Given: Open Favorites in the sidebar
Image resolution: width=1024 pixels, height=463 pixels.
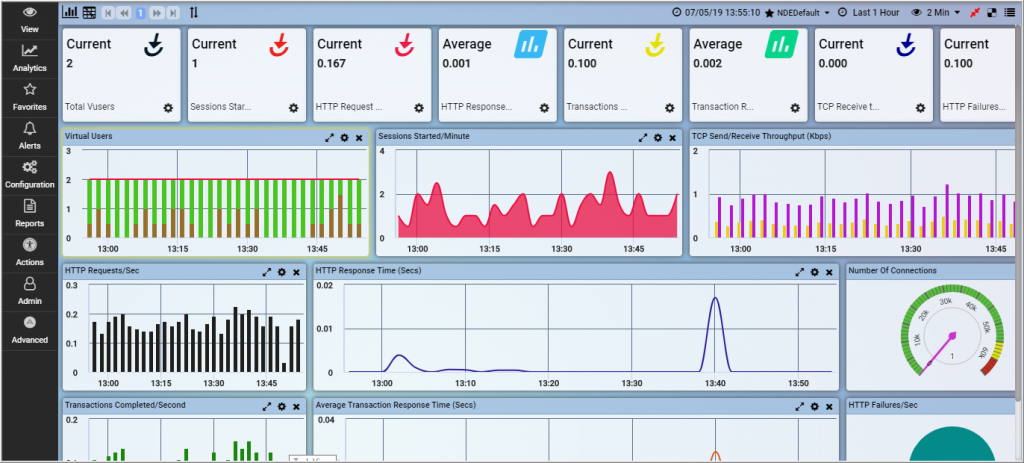Looking at the screenshot, I should [x=29, y=97].
